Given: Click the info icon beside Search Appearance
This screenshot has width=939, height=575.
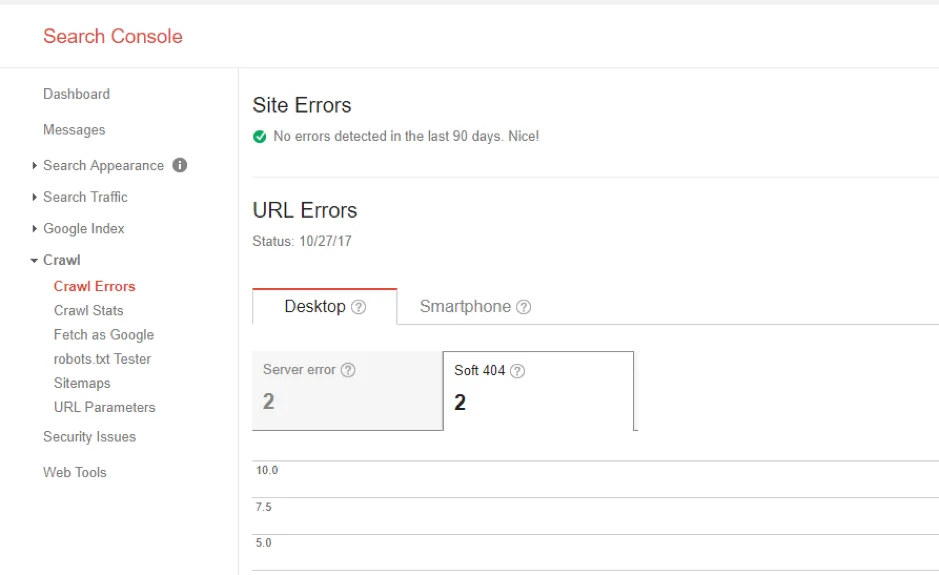Looking at the screenshot, I should click(x=180, y=165).
